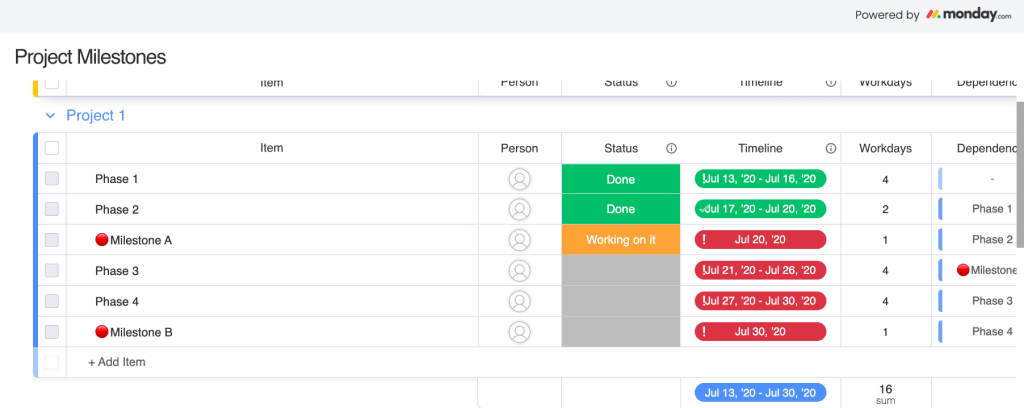Image resolution: width=1024 pixels, height=408 pixels.
Task: Change the Working on it status
Action: [620, 240]
